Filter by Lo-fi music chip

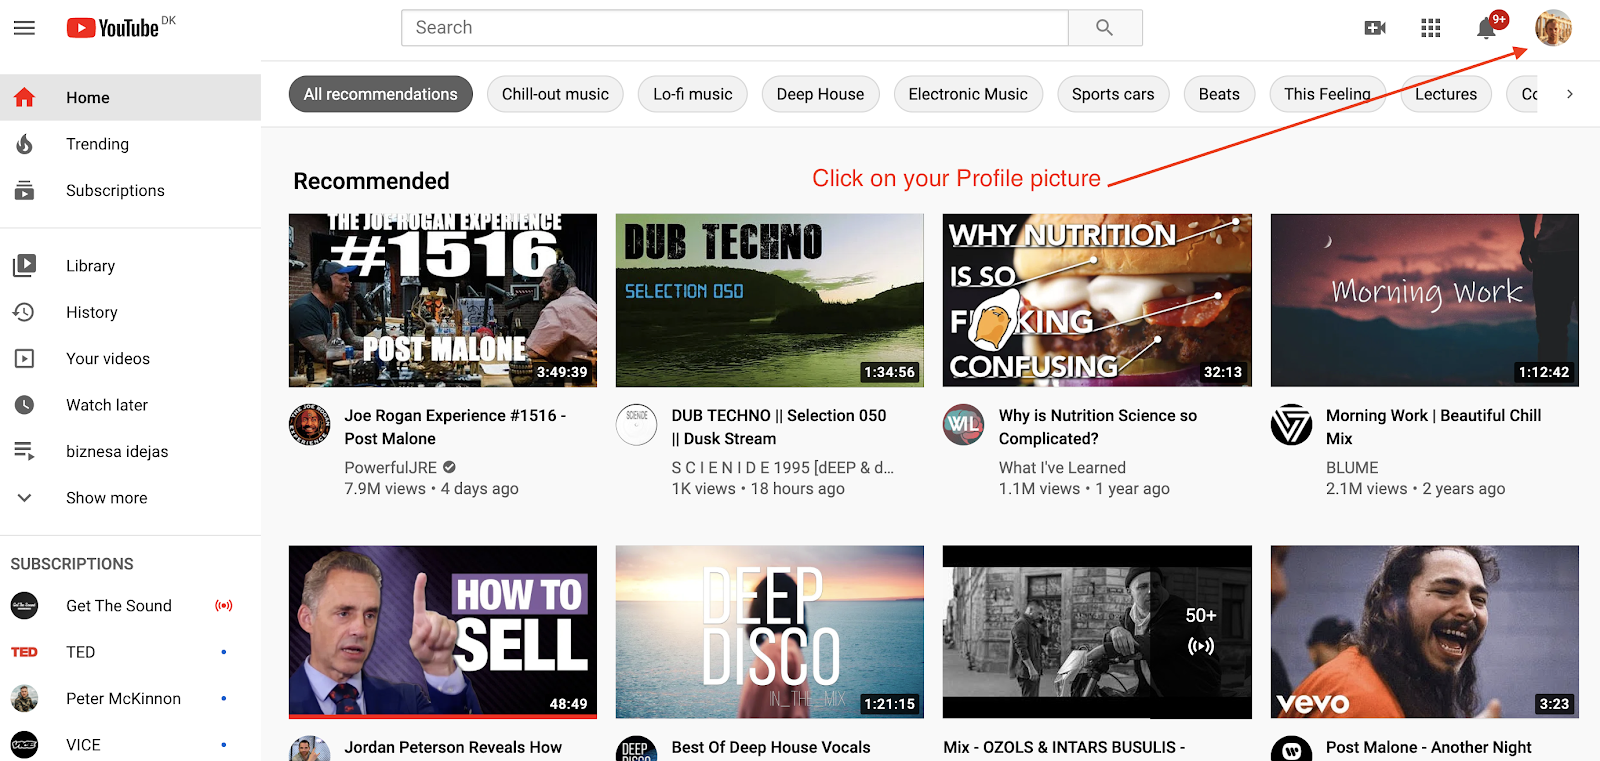[693, 94]
